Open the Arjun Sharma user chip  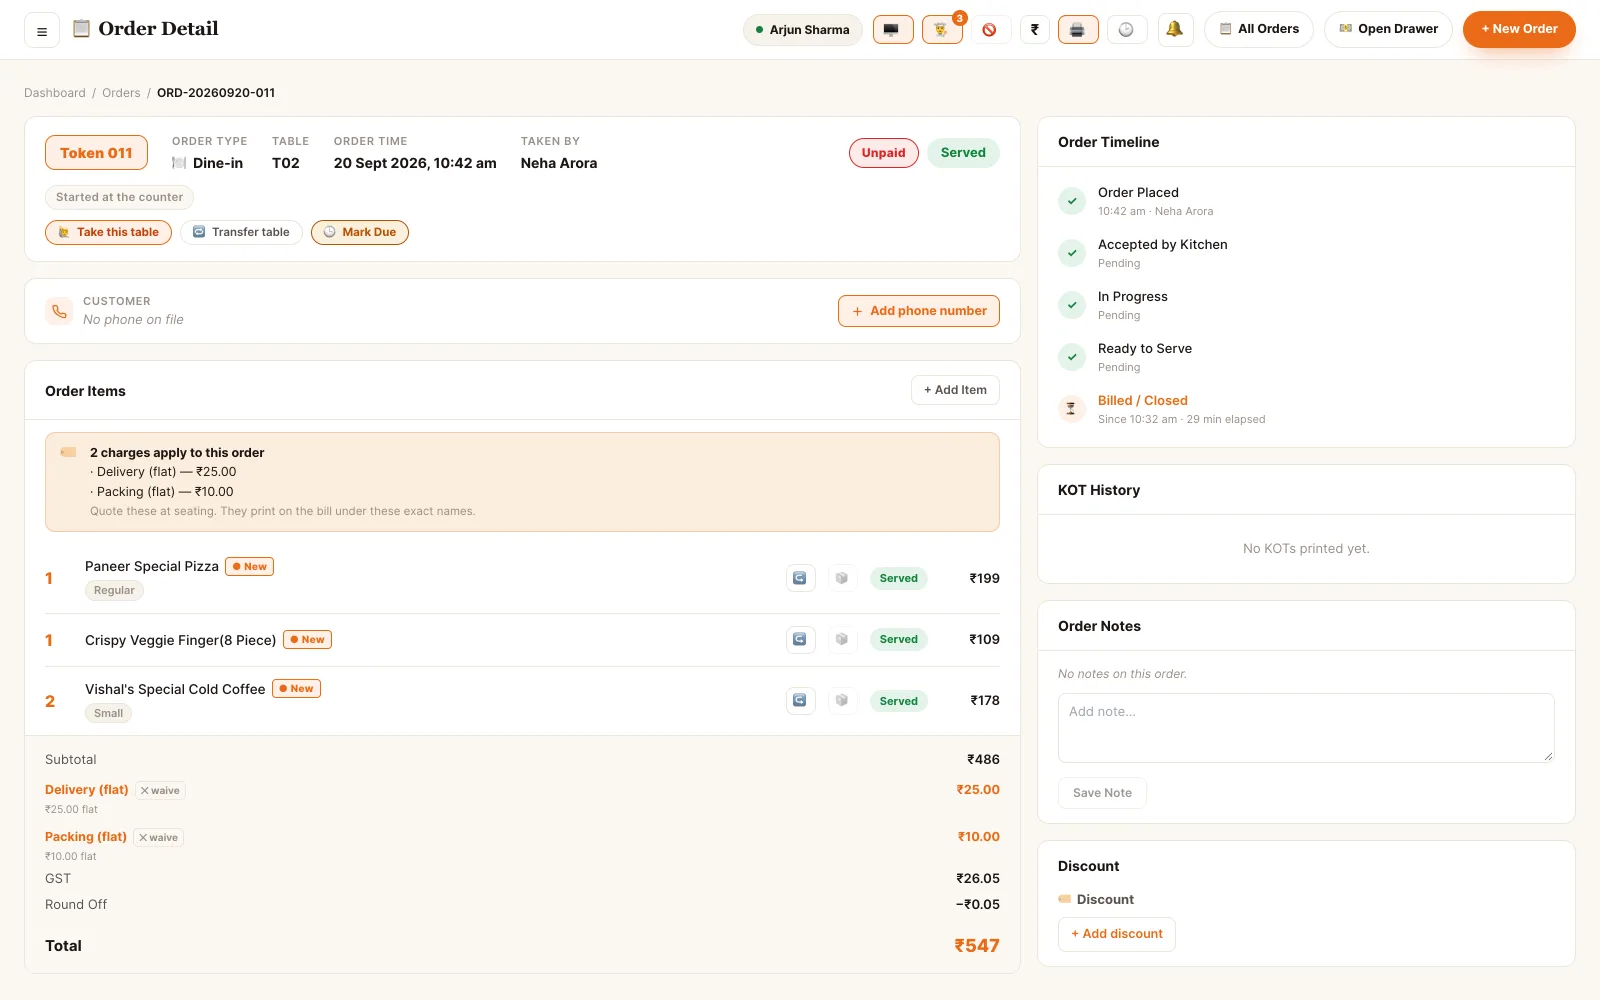coord(803,30)
